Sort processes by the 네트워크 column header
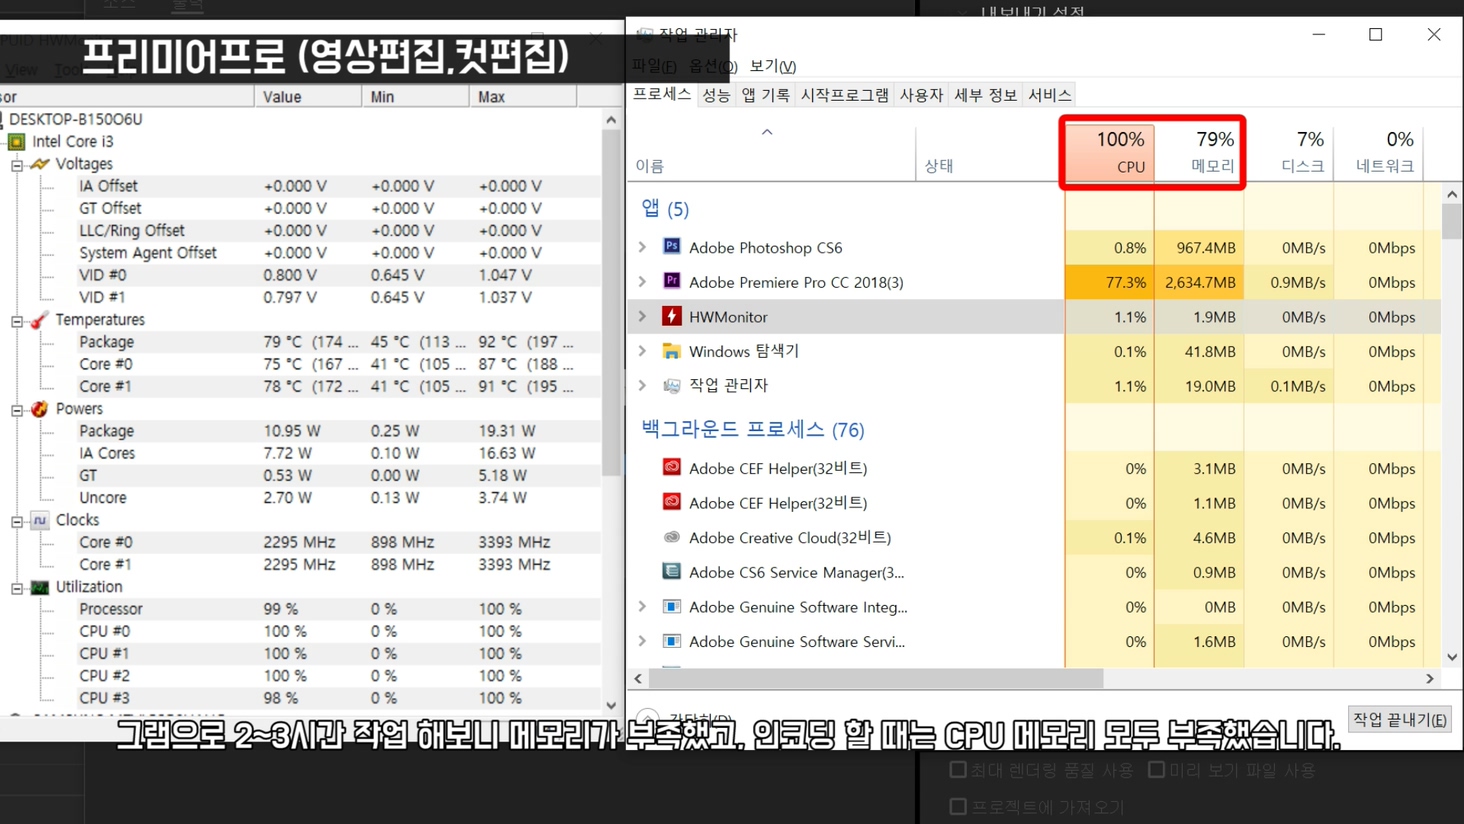Viewport: 1464px width, 824px height. [x=1378, y=152]
